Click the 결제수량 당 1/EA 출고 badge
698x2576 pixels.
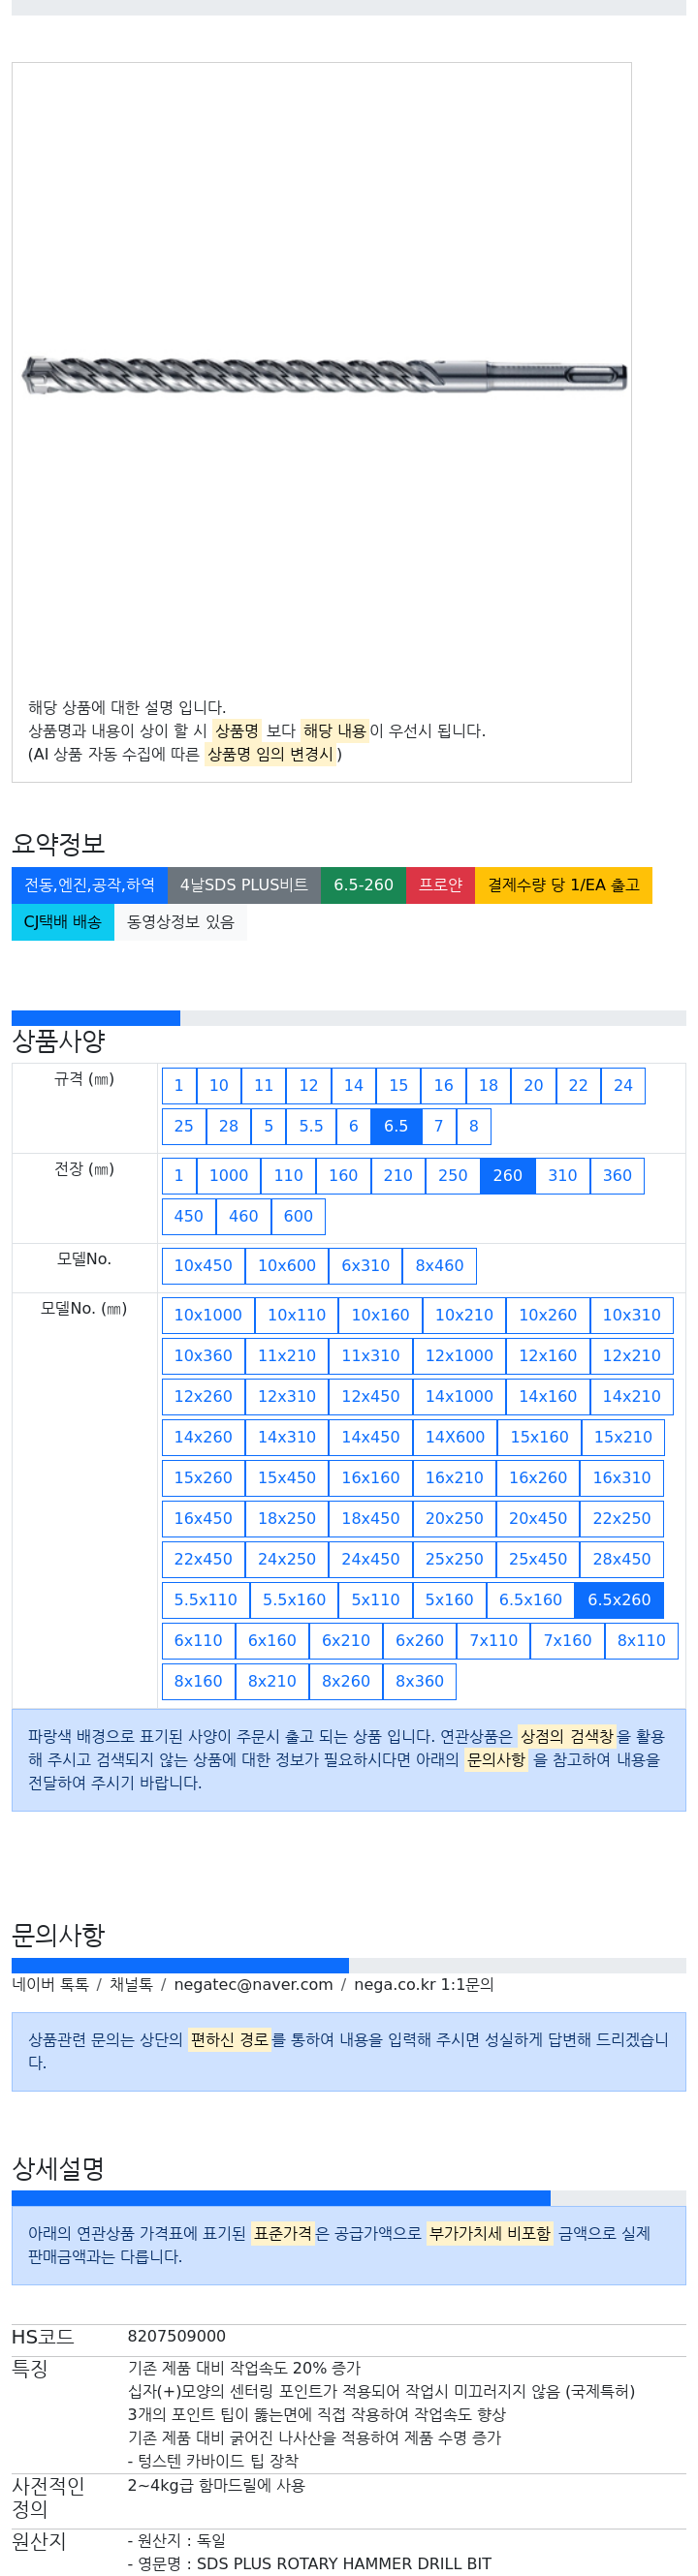563,885
